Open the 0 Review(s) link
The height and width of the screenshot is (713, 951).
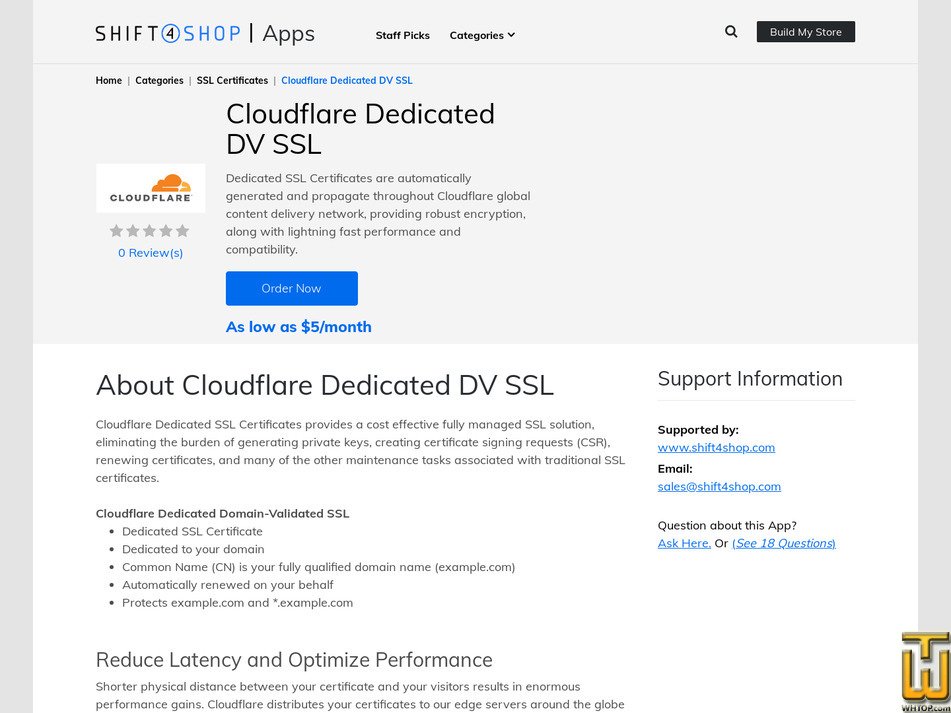(x=150, y=253)
